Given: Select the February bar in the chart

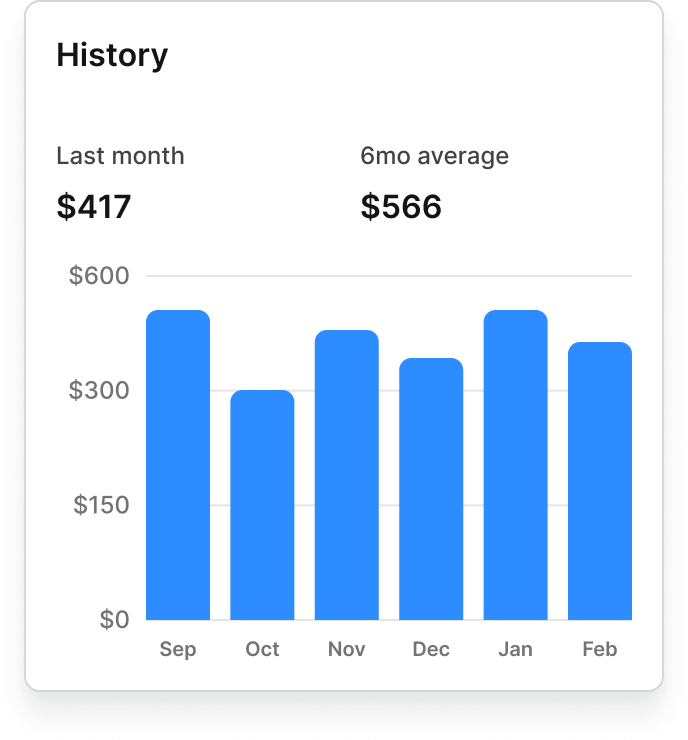Looking at the screenshot, I should coord(600,481).
